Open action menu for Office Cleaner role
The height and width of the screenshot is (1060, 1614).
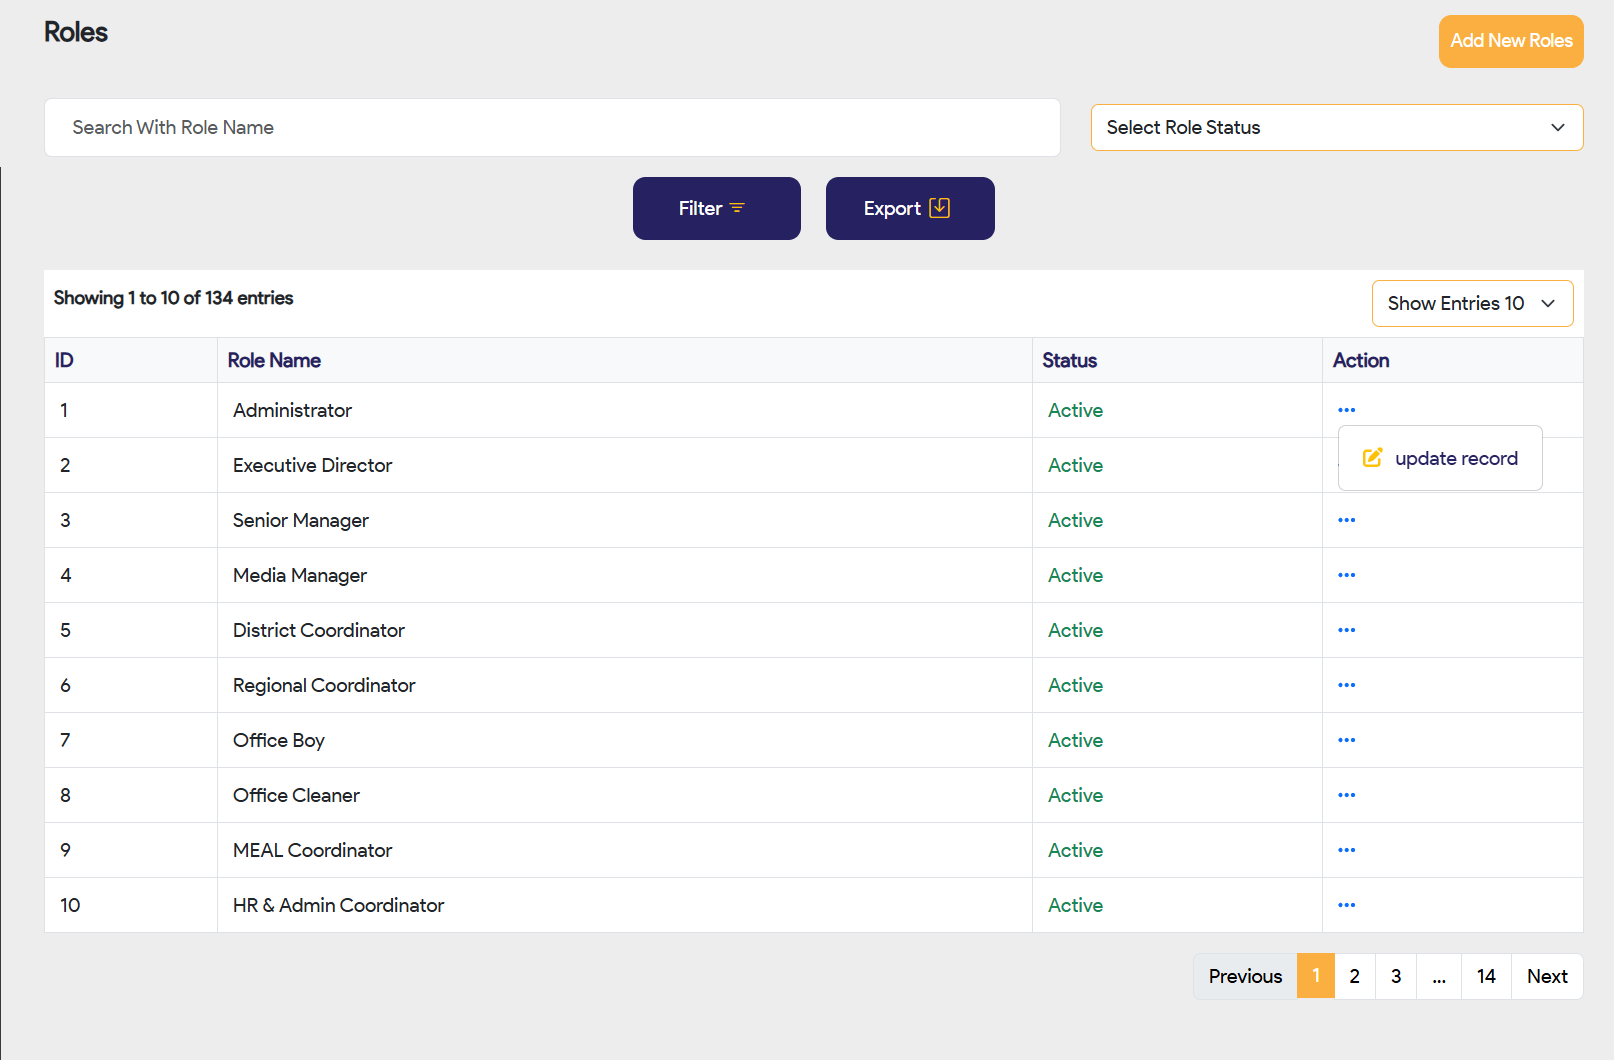coord(1346,795)
